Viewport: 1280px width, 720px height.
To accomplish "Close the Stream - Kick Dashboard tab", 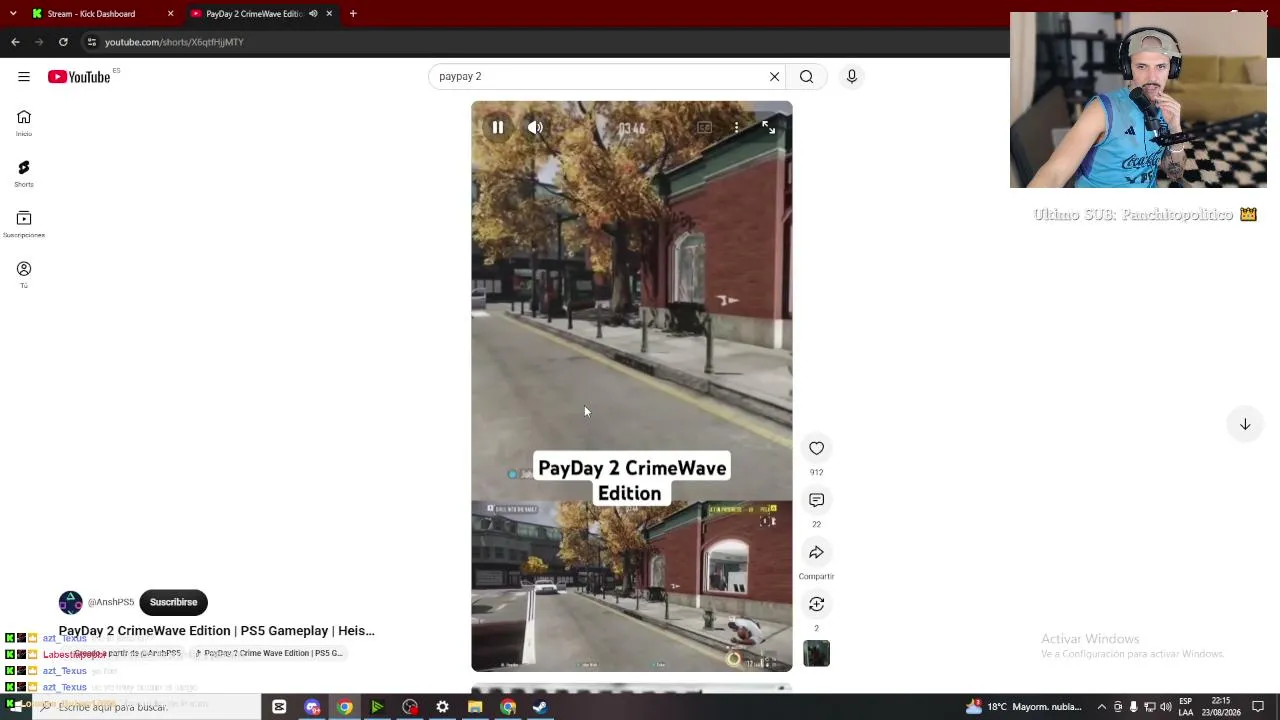I will (170, 14).
